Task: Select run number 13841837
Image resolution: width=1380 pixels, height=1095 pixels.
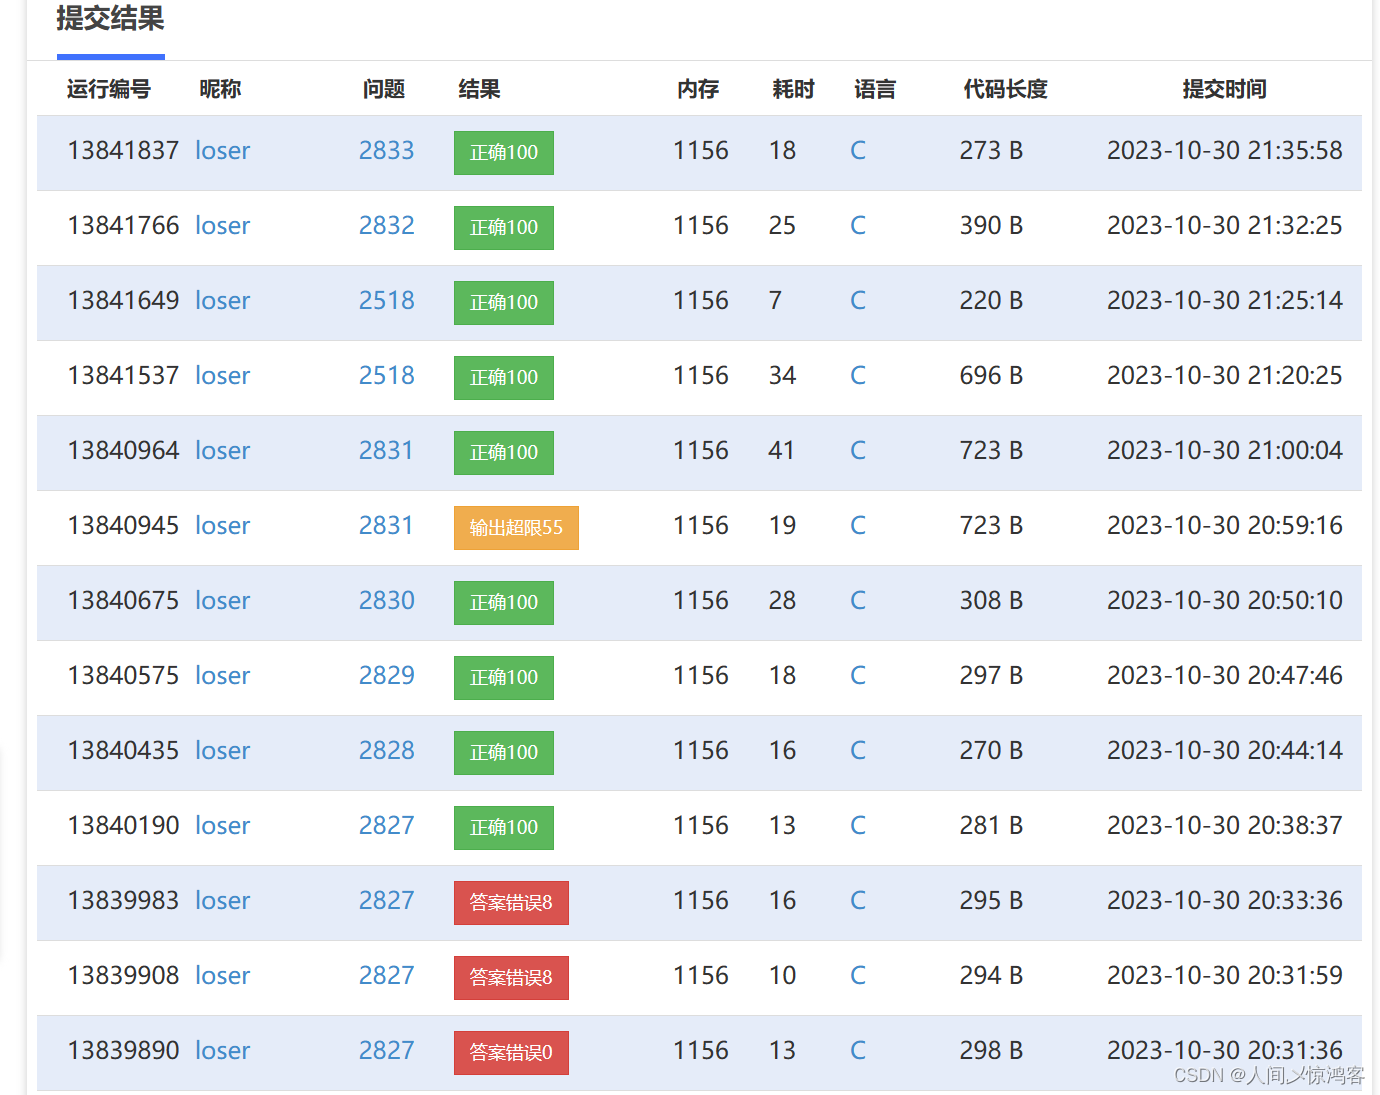Action: click(x=123, y=151)
